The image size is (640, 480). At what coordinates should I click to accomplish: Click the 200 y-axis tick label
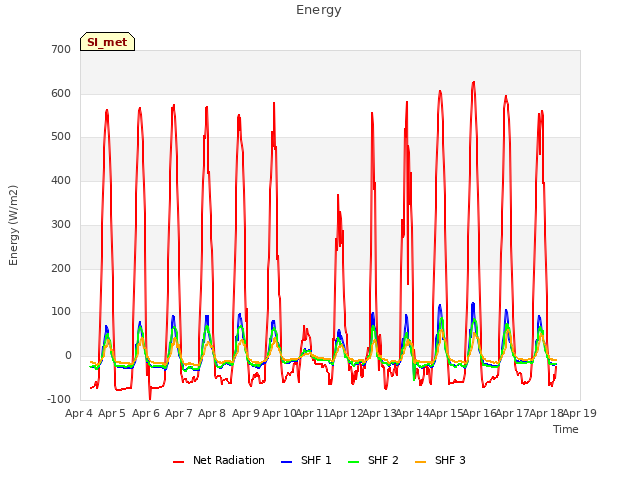pyautogui.click(x=61, y=269)
